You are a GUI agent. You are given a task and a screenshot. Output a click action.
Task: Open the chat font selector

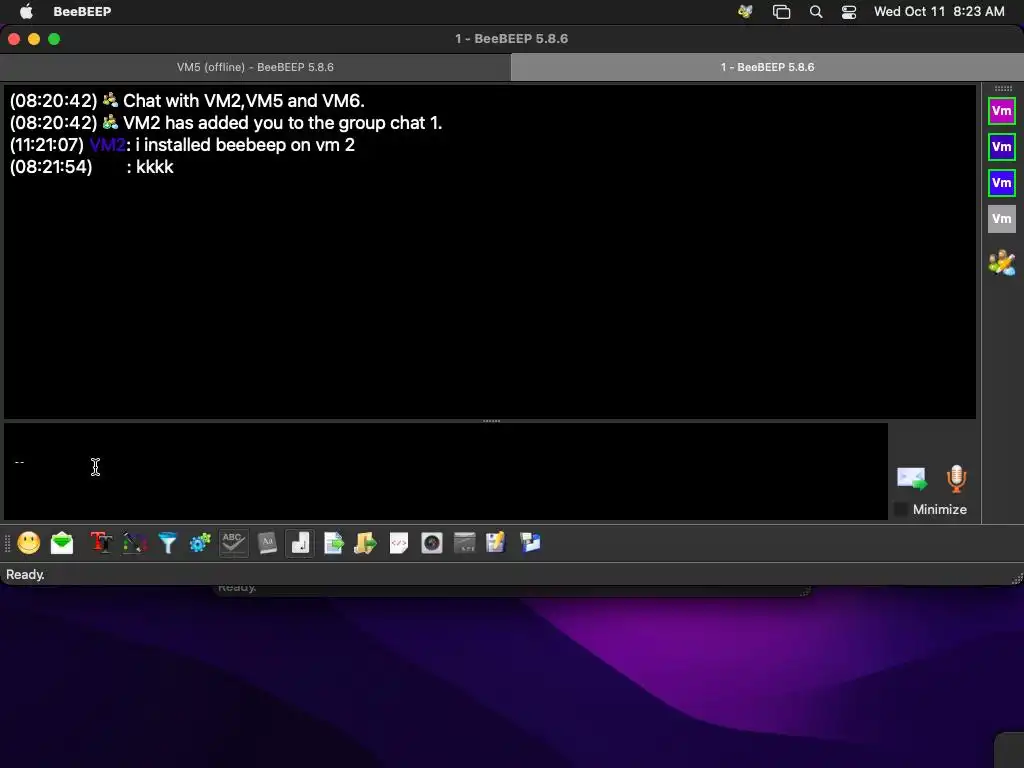pos(101,543)
